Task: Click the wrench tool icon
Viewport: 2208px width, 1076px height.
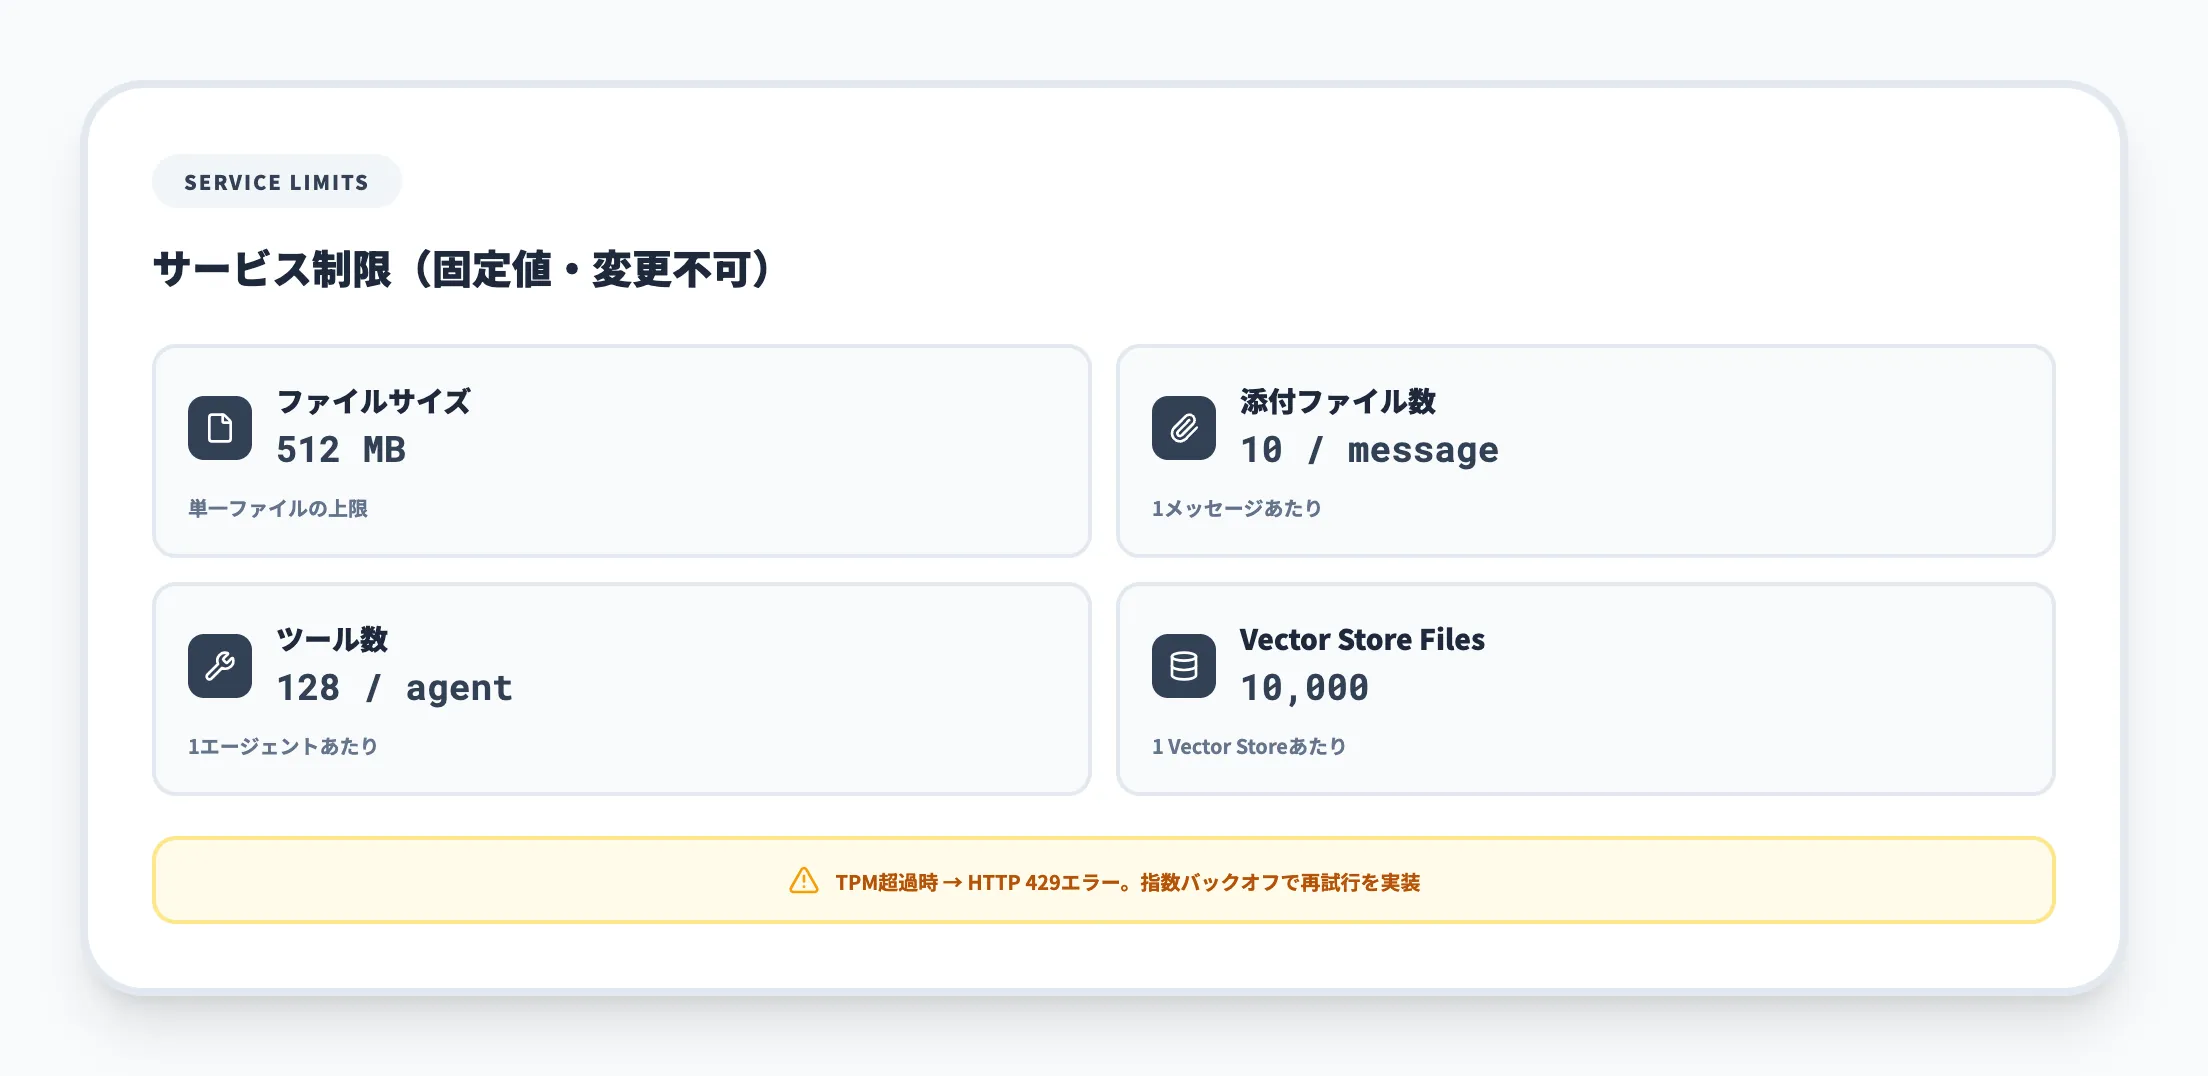Action: point(220,666)
